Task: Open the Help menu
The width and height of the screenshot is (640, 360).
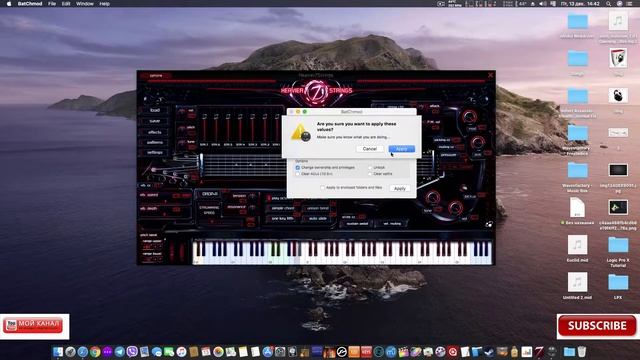Action: pyautogui.click(x=104, y=4)
